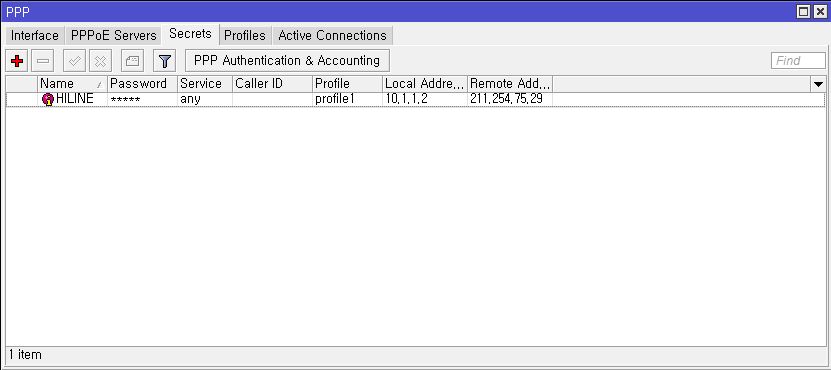Disable the selected secret with the X icon
831x370 pixels.
[100, 61]
